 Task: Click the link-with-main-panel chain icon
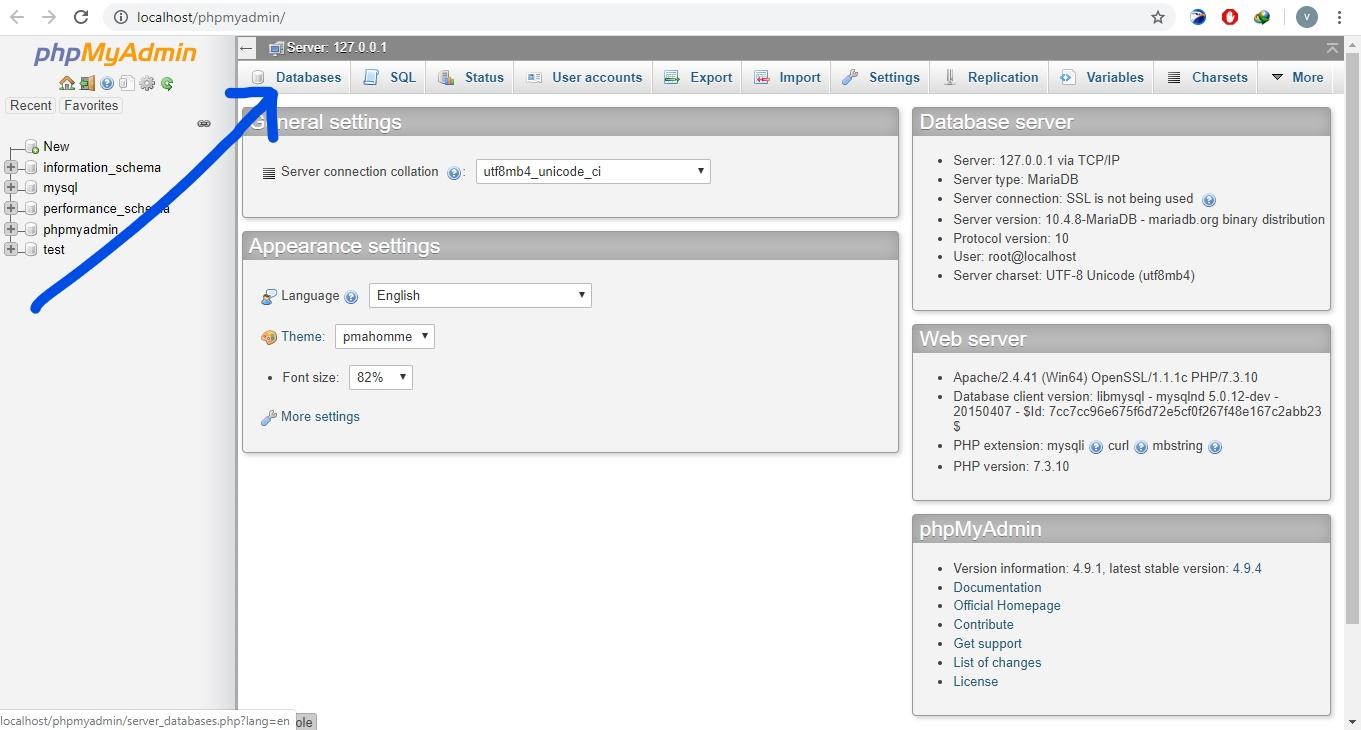tap(204, 124)
